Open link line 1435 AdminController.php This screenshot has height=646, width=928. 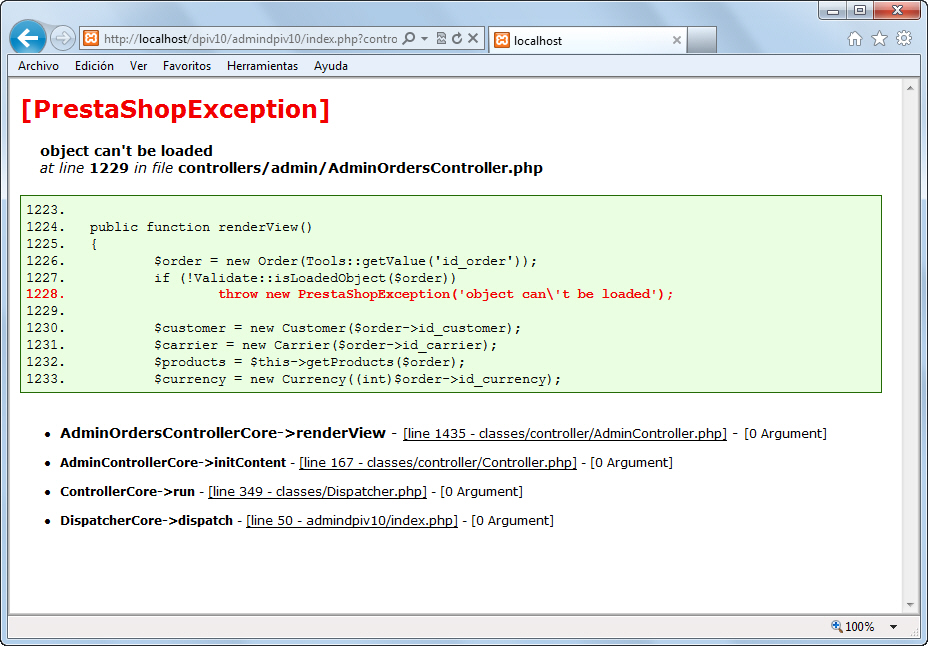(x=565, y=434)
